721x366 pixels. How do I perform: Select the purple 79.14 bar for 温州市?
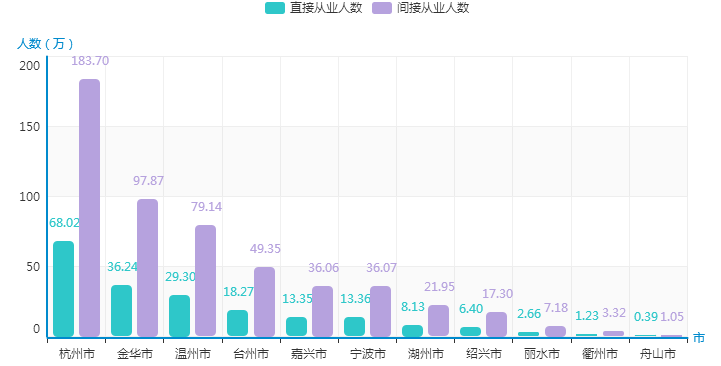point(206,281)
